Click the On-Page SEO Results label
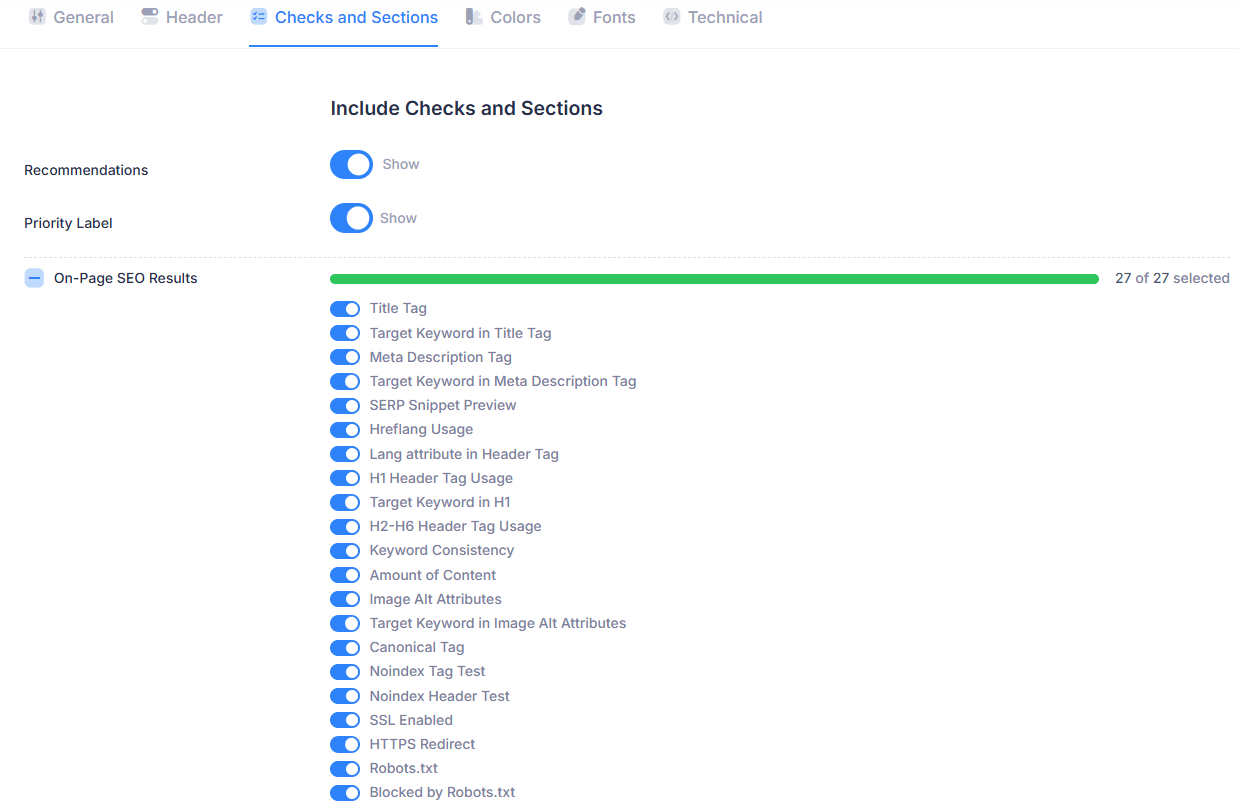Image resolution: width=1239 pixels, height=805 pixels. click(x=126, y=278)
